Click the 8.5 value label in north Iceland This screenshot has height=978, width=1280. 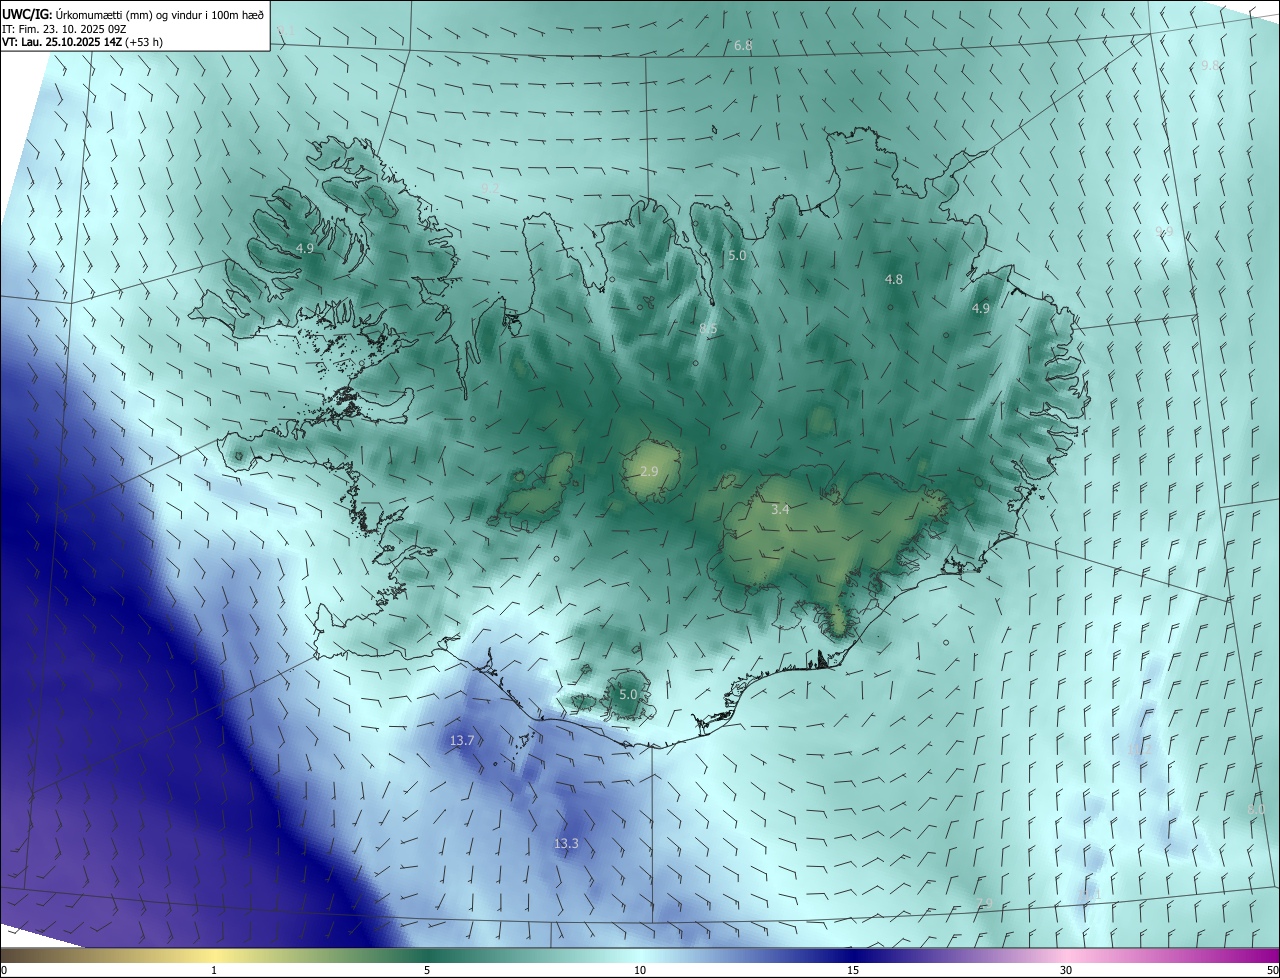tap(708, 328)
